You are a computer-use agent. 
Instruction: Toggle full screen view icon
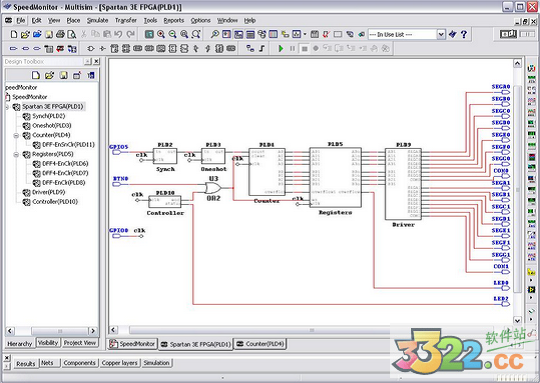149,34
